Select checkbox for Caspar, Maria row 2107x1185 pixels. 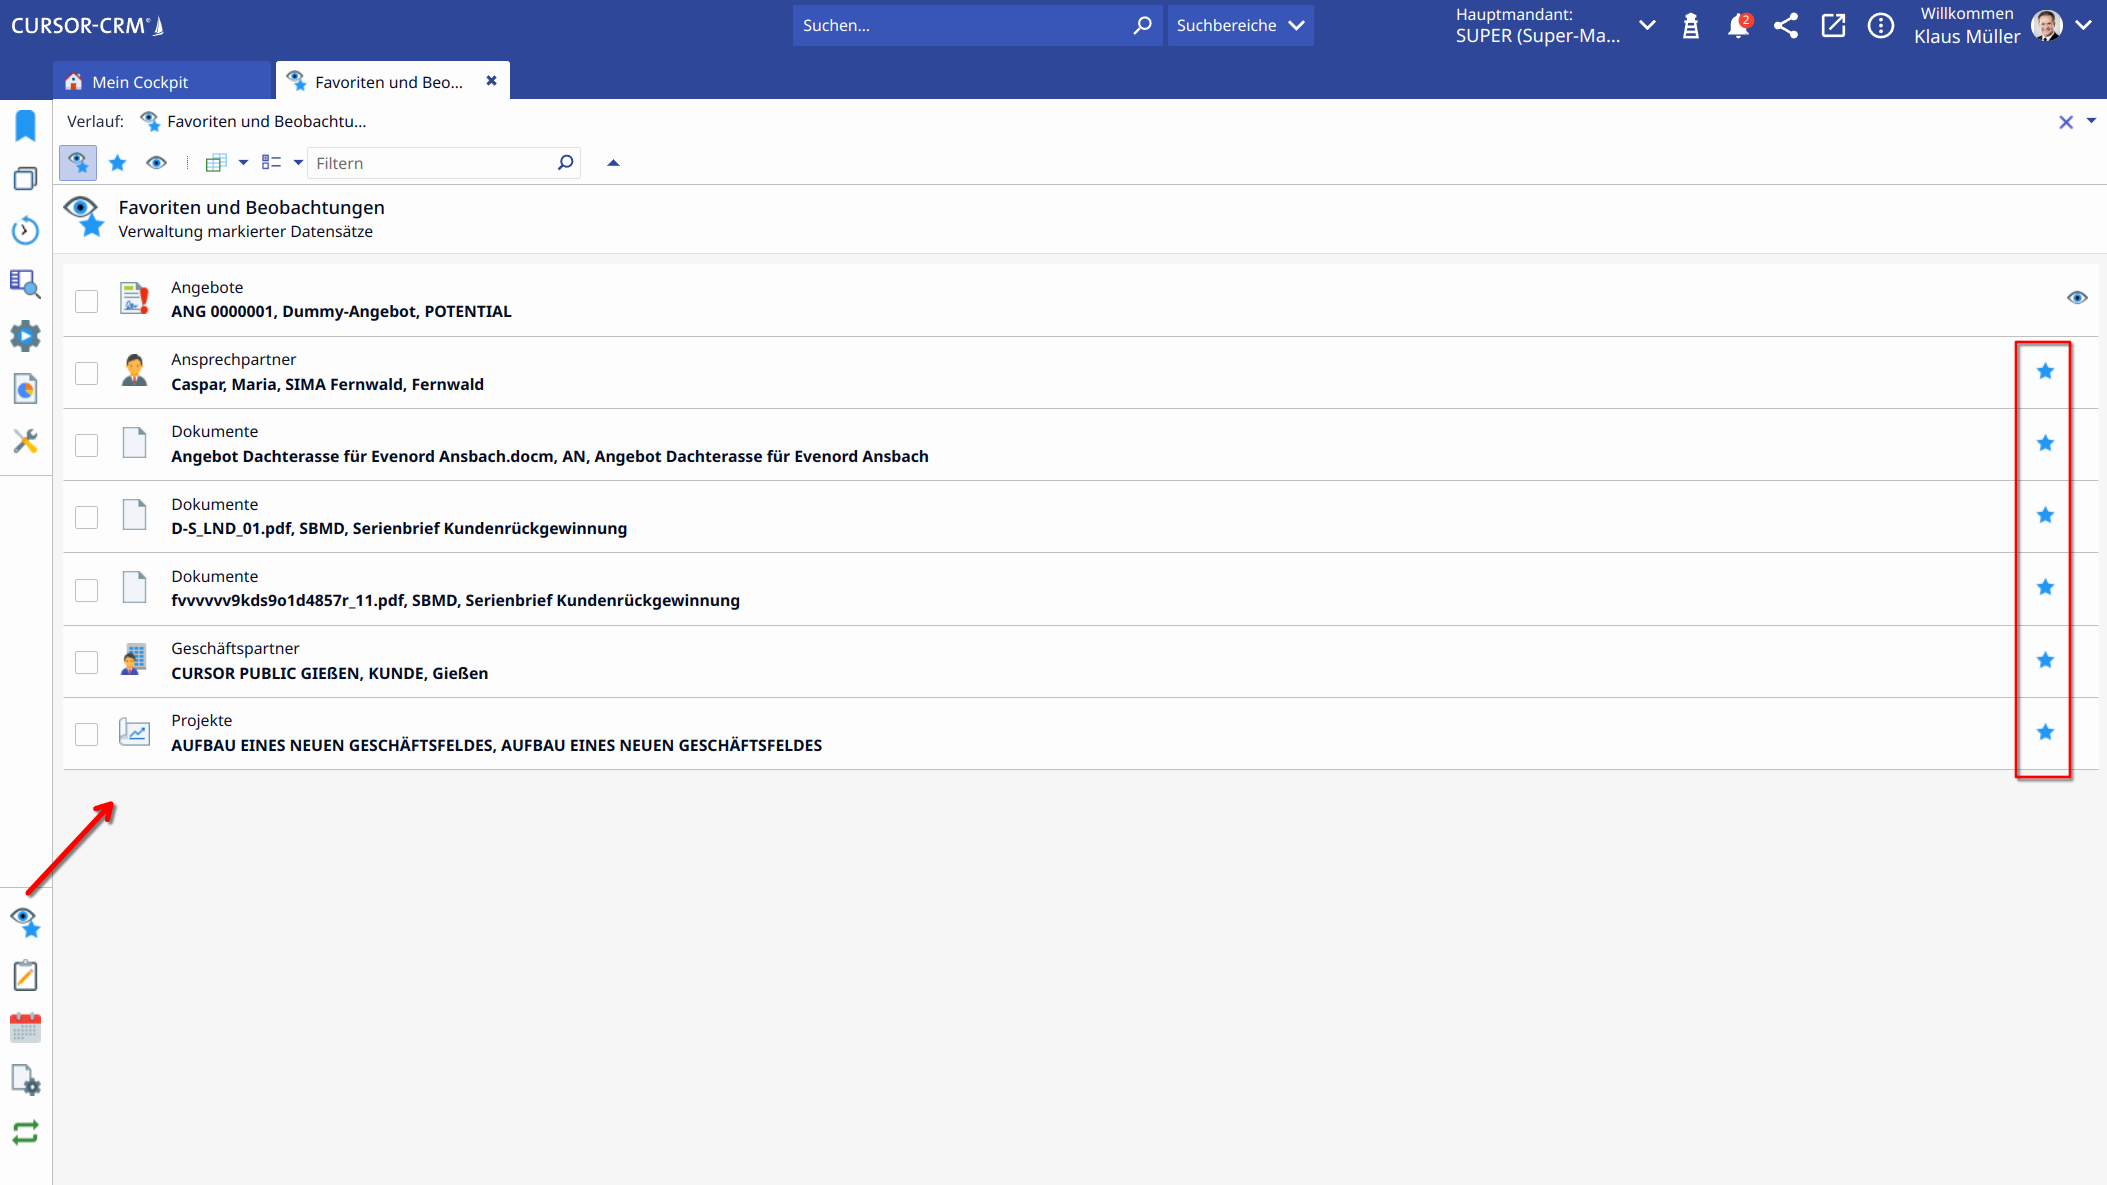87,373
